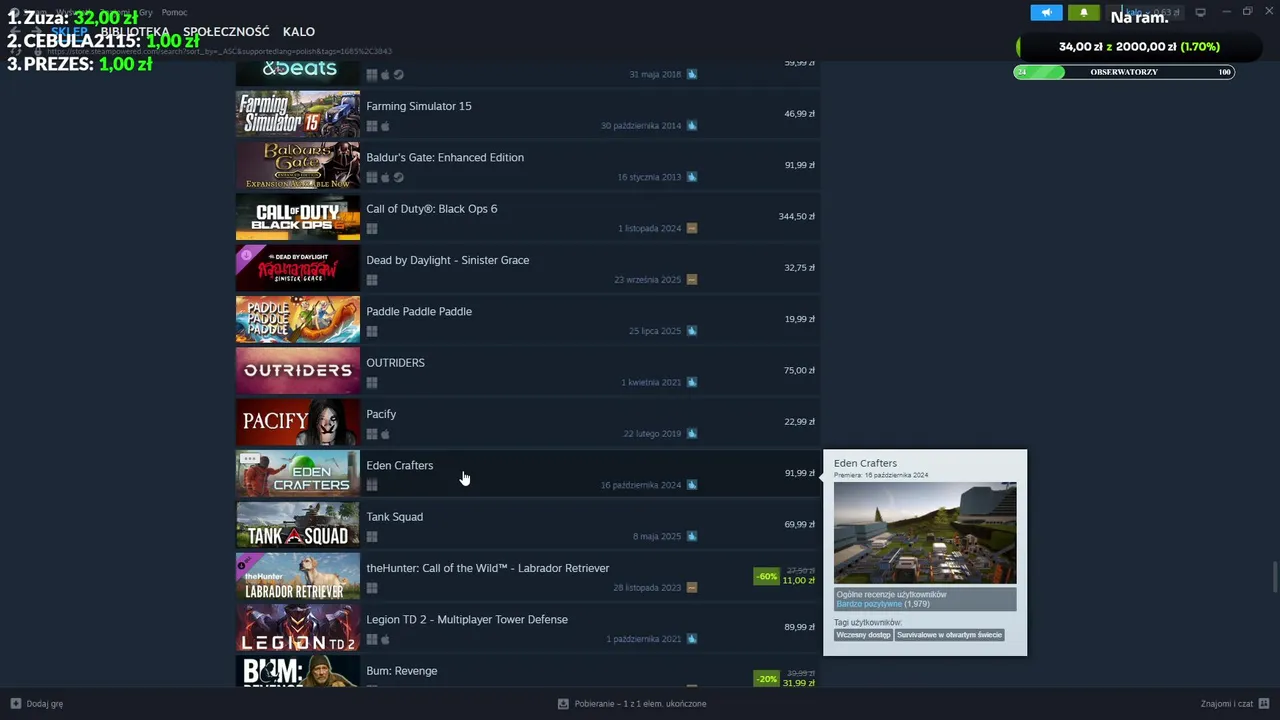
Task: Open the Gry menu
Action: click(x=146, y=12)
